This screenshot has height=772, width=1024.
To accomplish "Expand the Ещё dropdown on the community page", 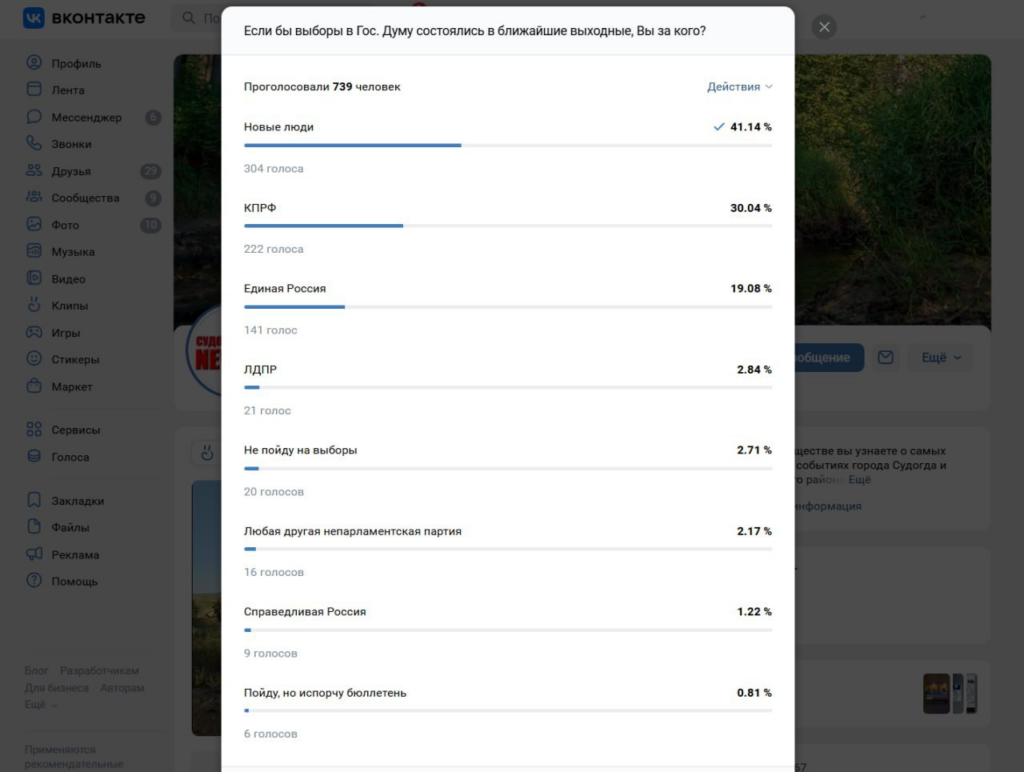I will (940, 357).
